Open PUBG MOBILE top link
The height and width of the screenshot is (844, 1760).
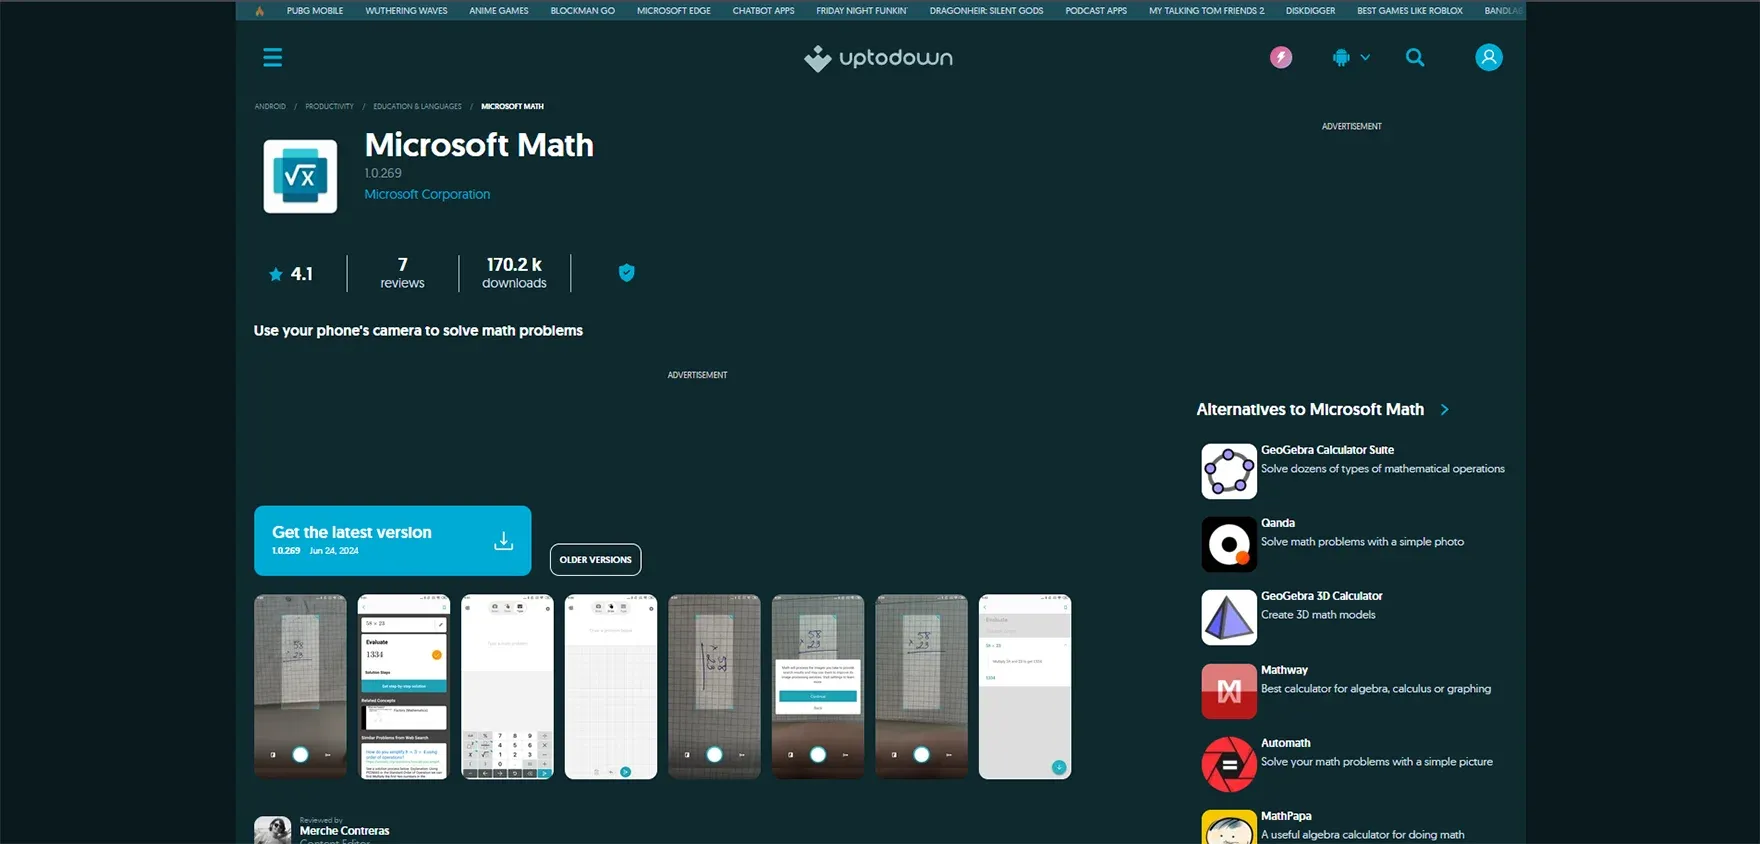315,11
